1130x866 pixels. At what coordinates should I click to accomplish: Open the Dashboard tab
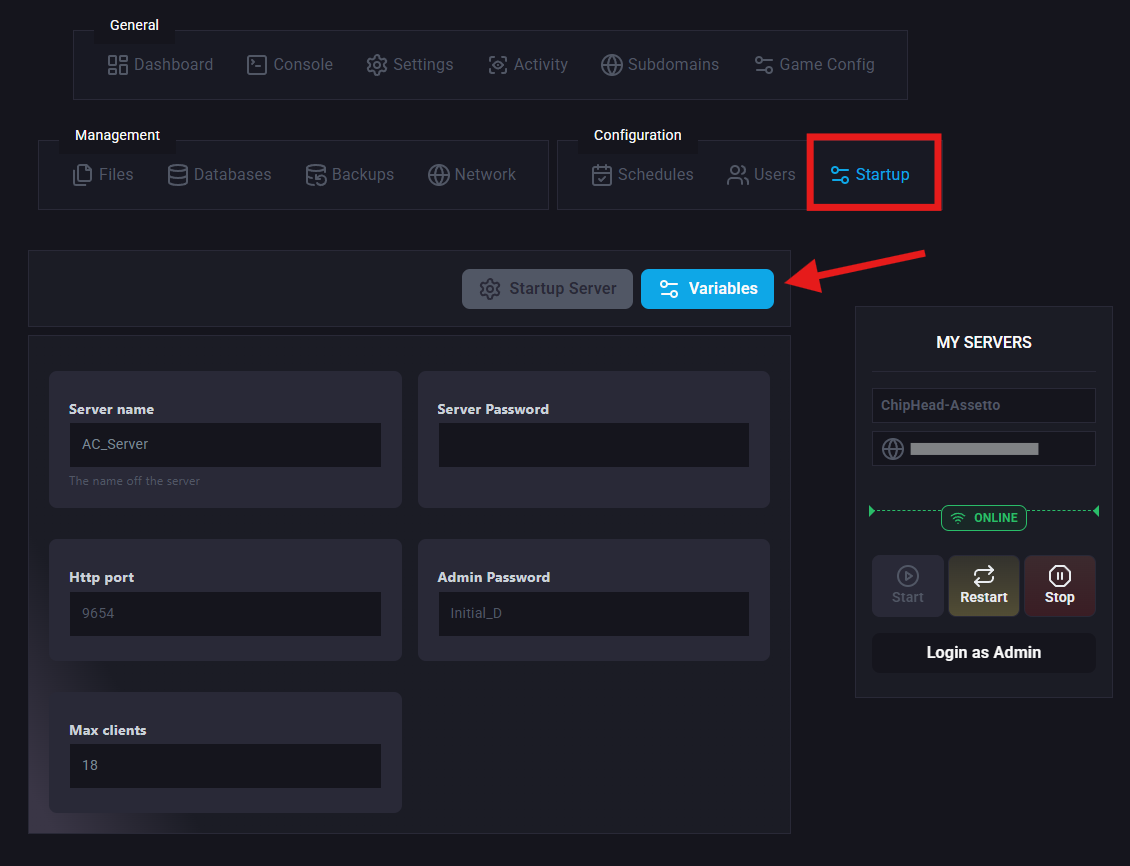(x=161, y=65)
